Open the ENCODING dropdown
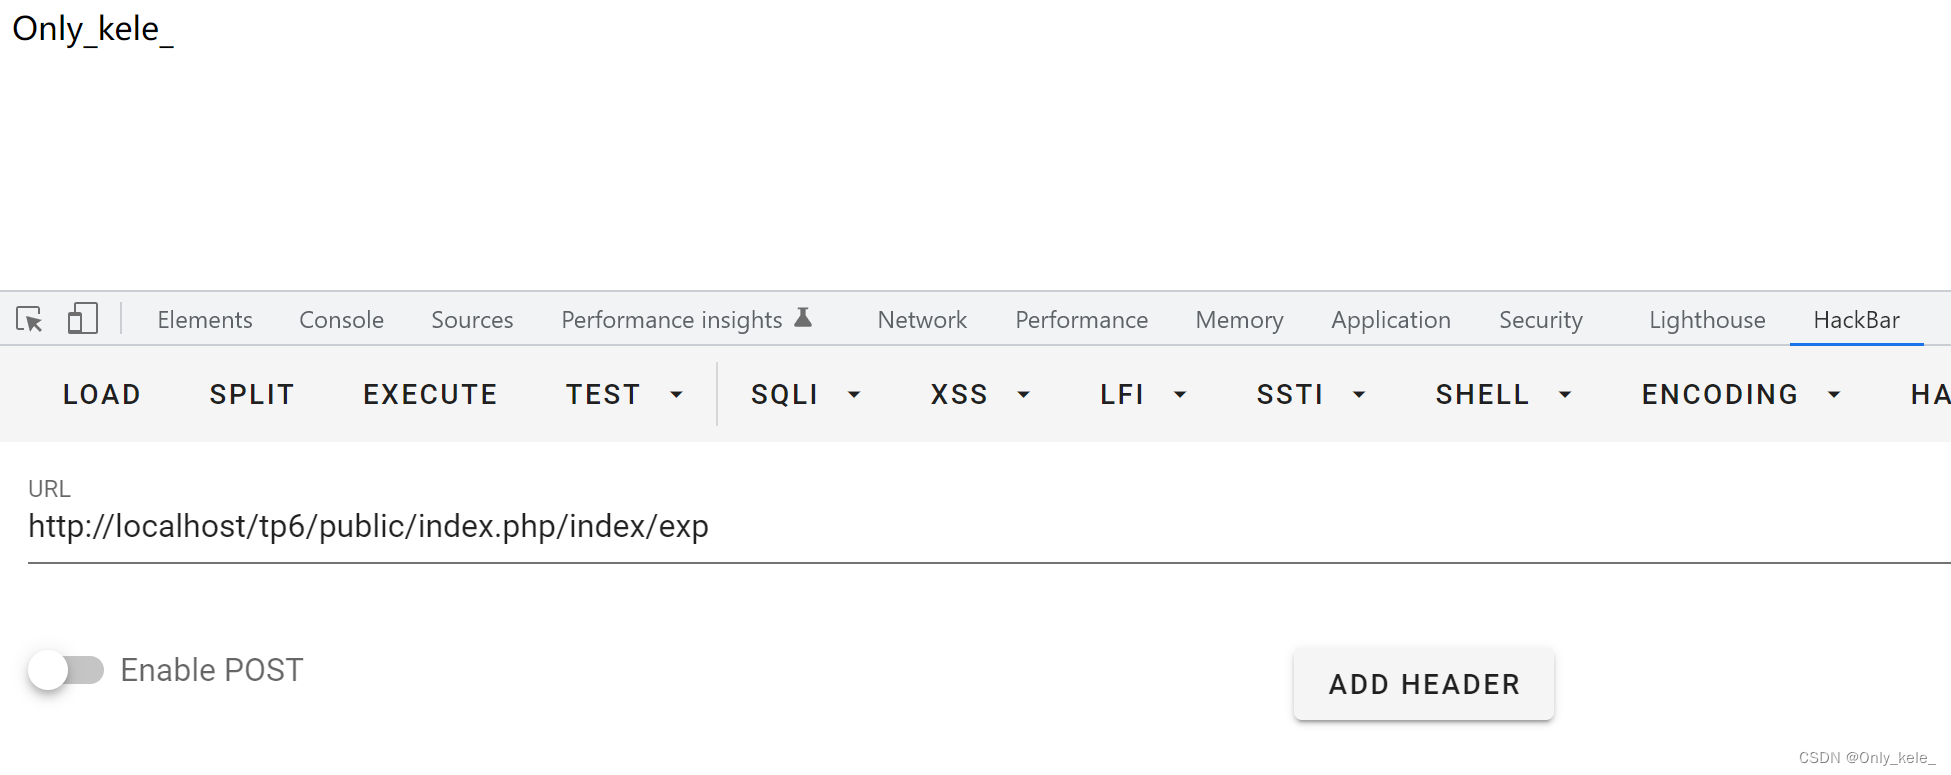Screen dimensions: 1951x775 pyautogui.click(x=1834, y=395)
